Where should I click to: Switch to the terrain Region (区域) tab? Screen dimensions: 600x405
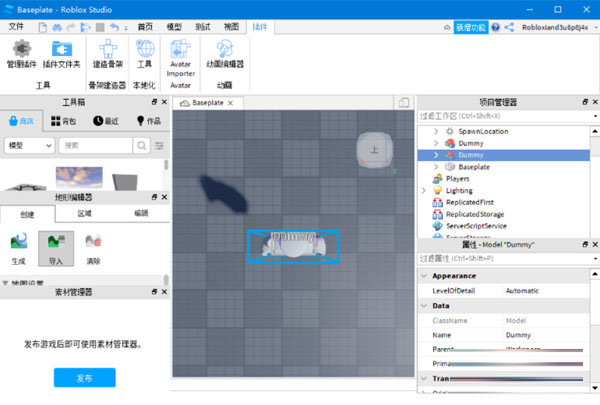[85, 213]
